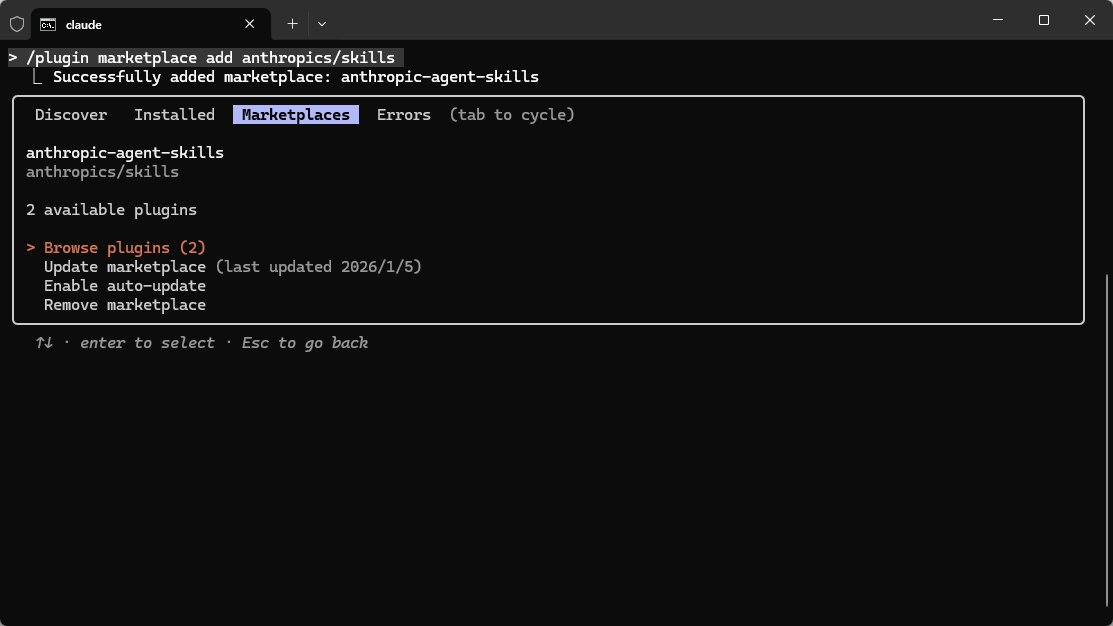Image resolution: width=1113 pixels, height=626 pixels.
Task: Click the /plugin marketplace add command line
Action: pyautogui.click(x=210, y=58)
